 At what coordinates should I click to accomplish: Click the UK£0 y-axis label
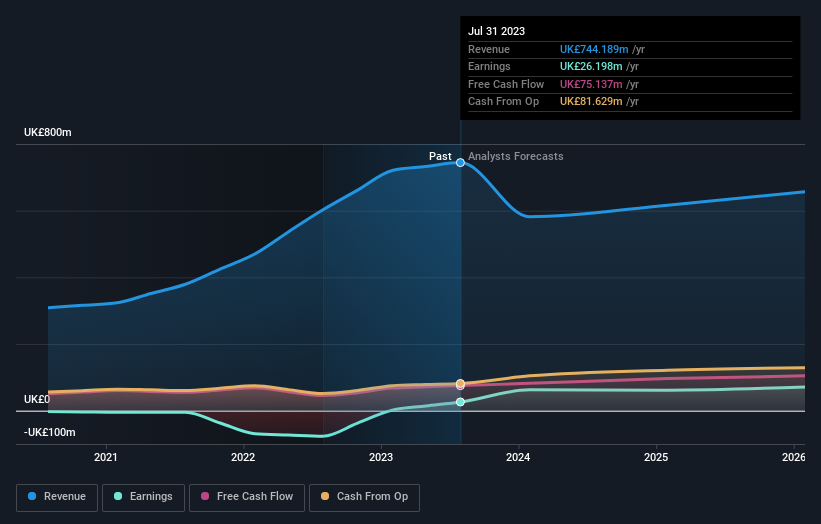(37, 399)
